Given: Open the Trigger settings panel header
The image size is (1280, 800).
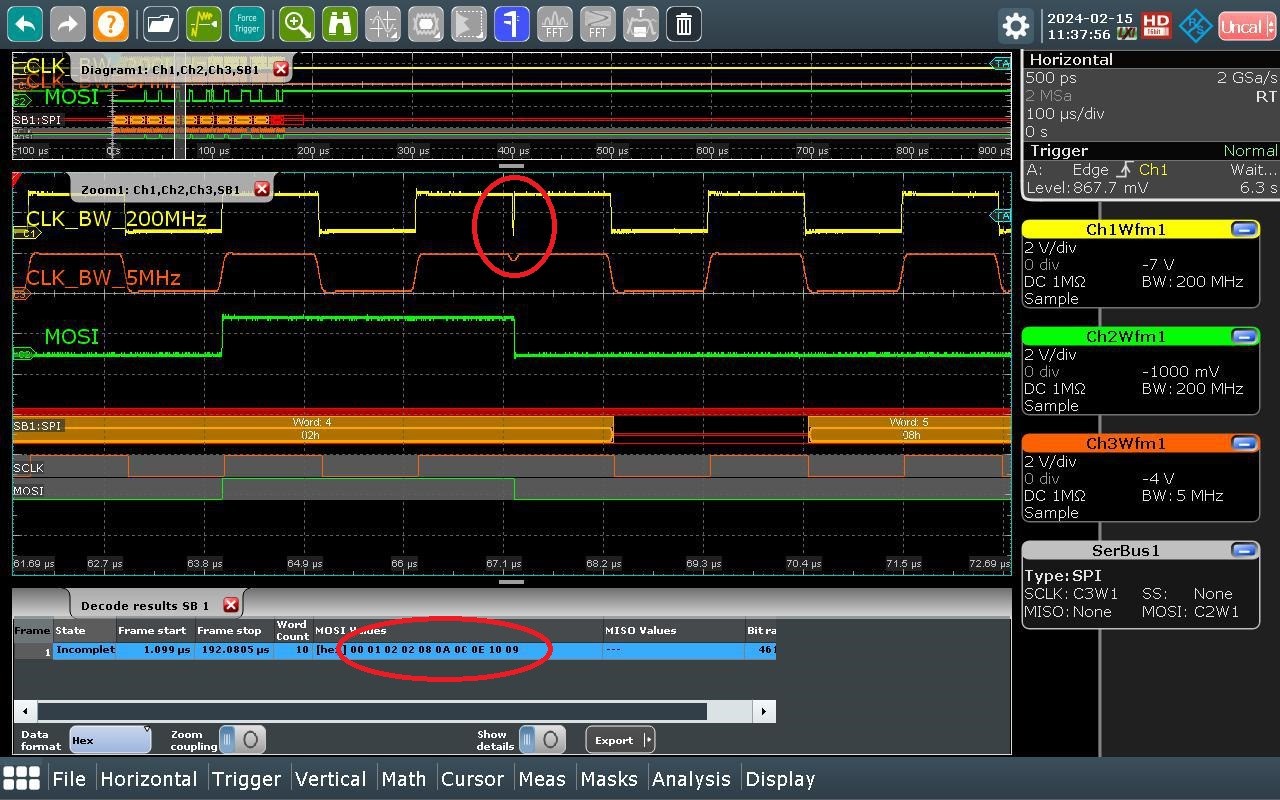Looking at the screenshot, I should click(1152, 151).
